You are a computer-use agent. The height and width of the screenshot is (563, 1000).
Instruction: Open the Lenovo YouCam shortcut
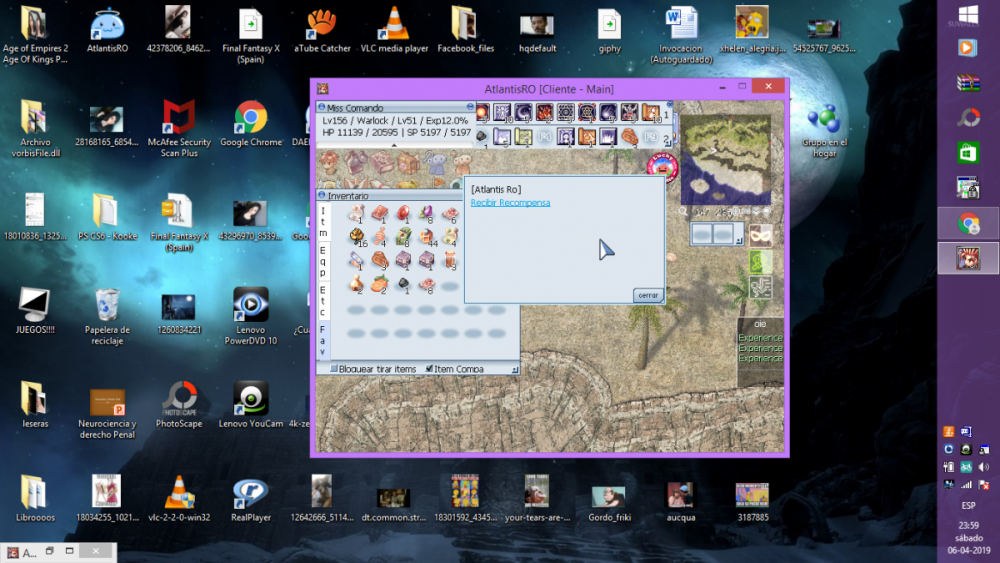(x=251, y=405)
